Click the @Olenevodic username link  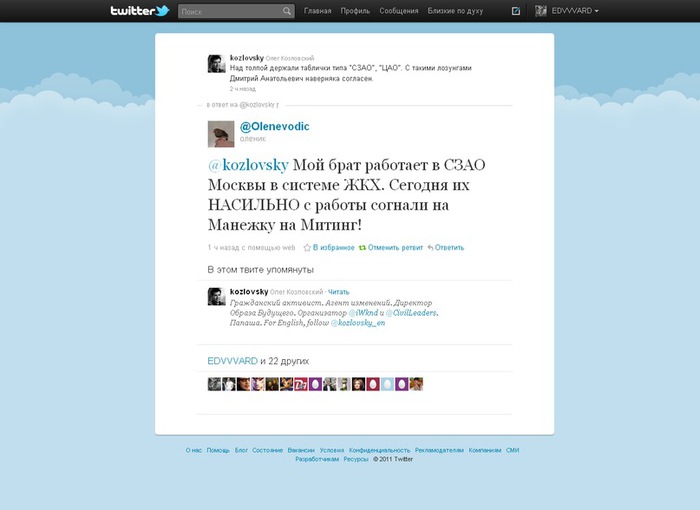(275, 126)
